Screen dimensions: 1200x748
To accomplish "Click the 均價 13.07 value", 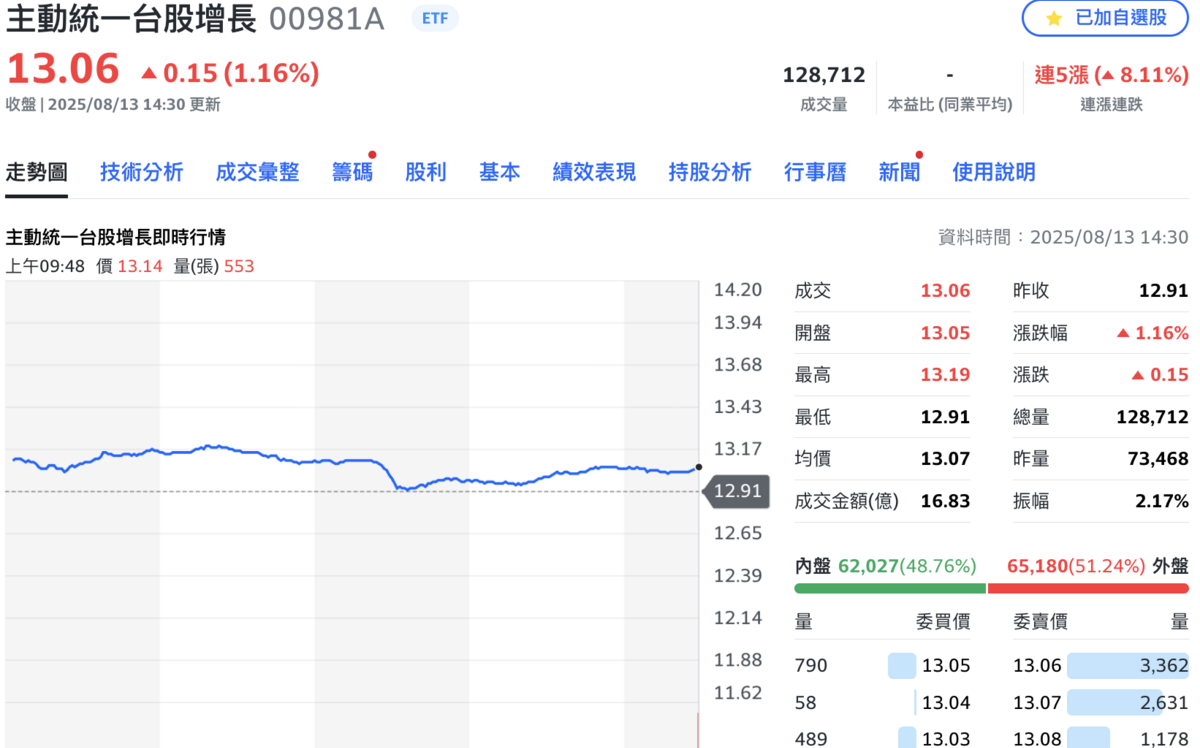I will tap(945, 459).
